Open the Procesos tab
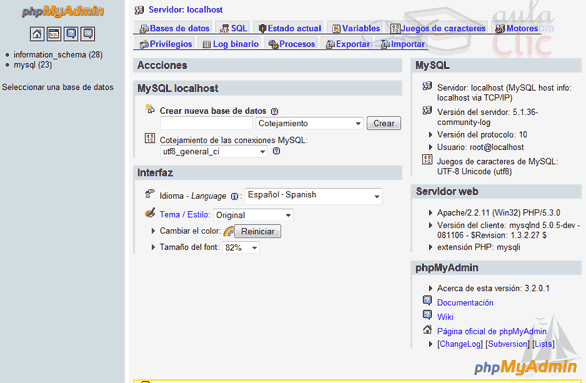Screen dimensions: 586x383 tap(292, 44)
